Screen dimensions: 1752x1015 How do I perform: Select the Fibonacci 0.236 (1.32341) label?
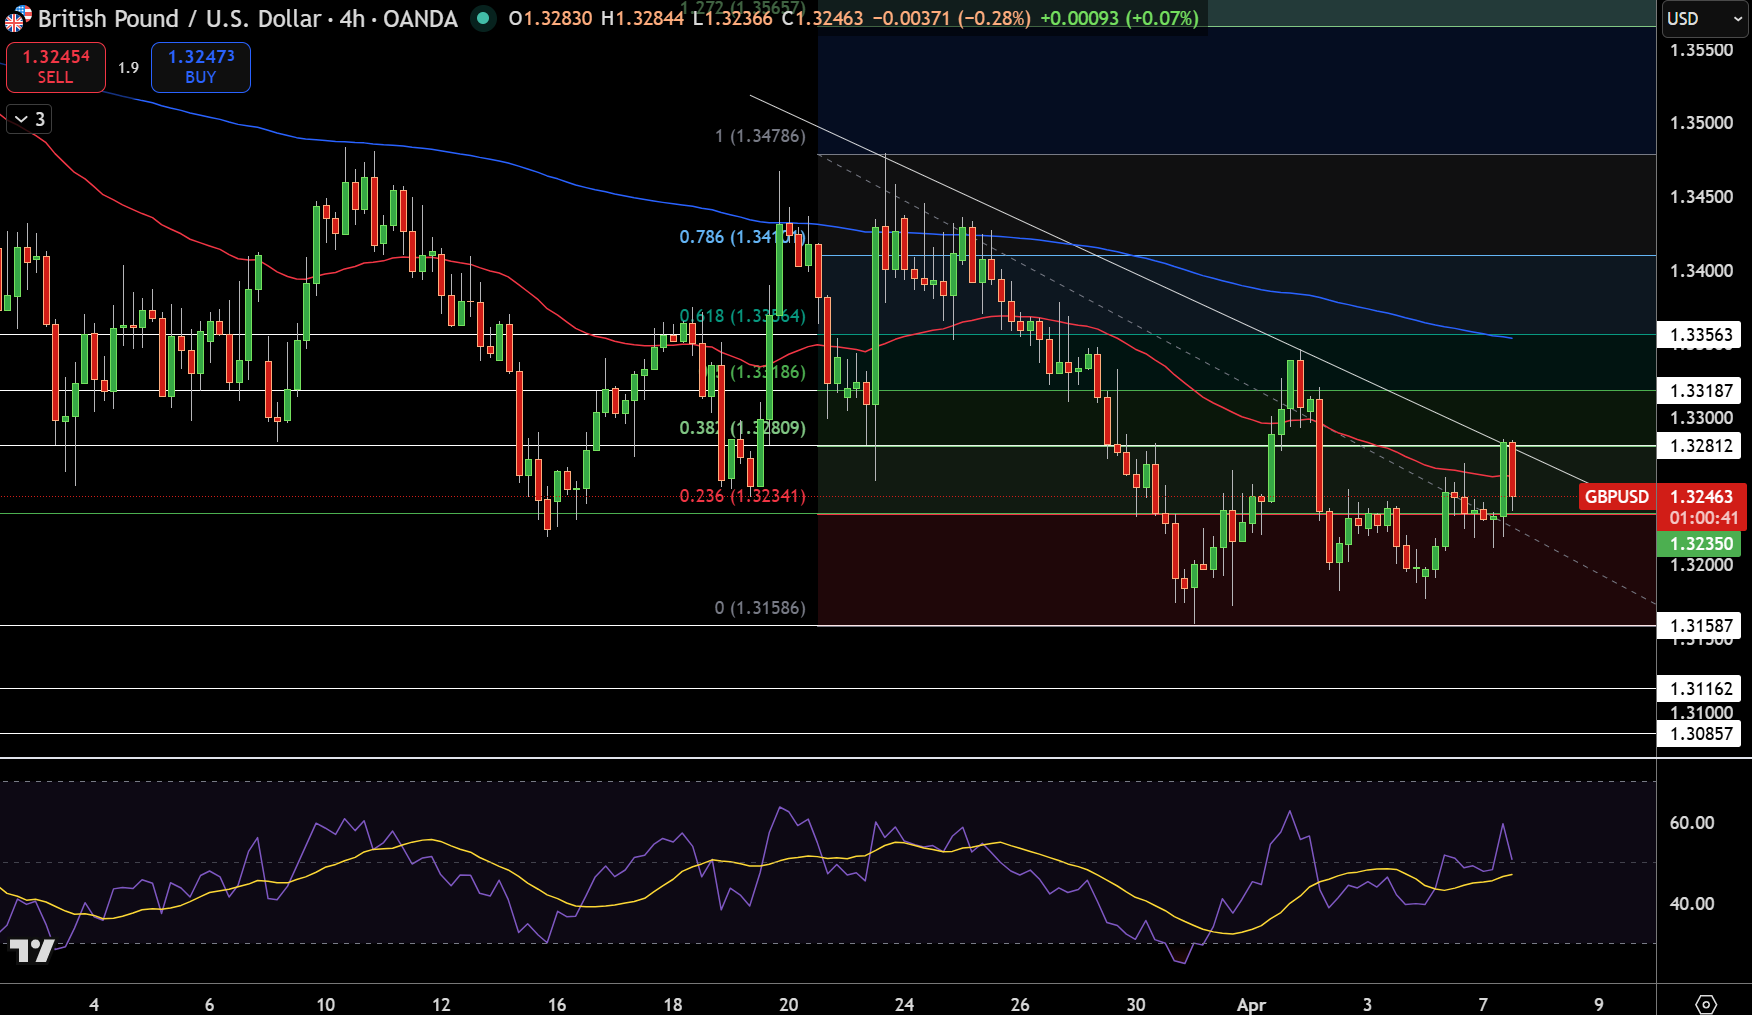(742, 496)
